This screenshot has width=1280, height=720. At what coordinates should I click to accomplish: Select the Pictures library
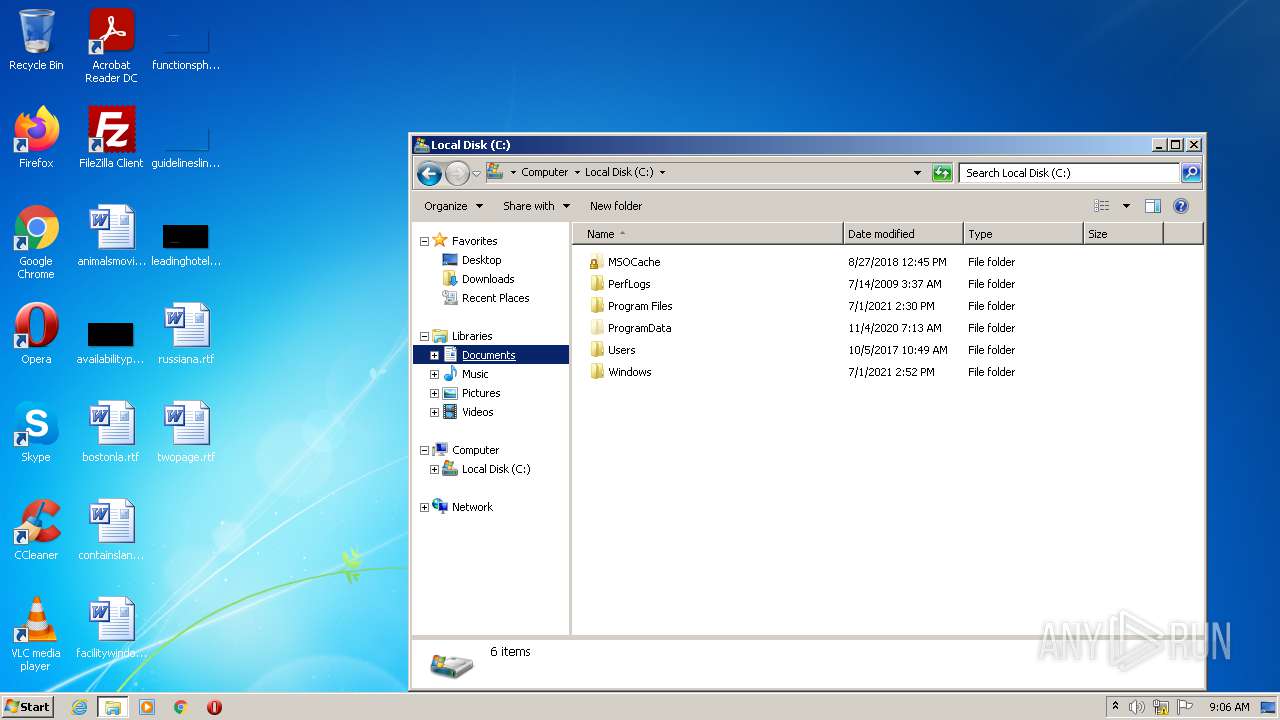480,393
